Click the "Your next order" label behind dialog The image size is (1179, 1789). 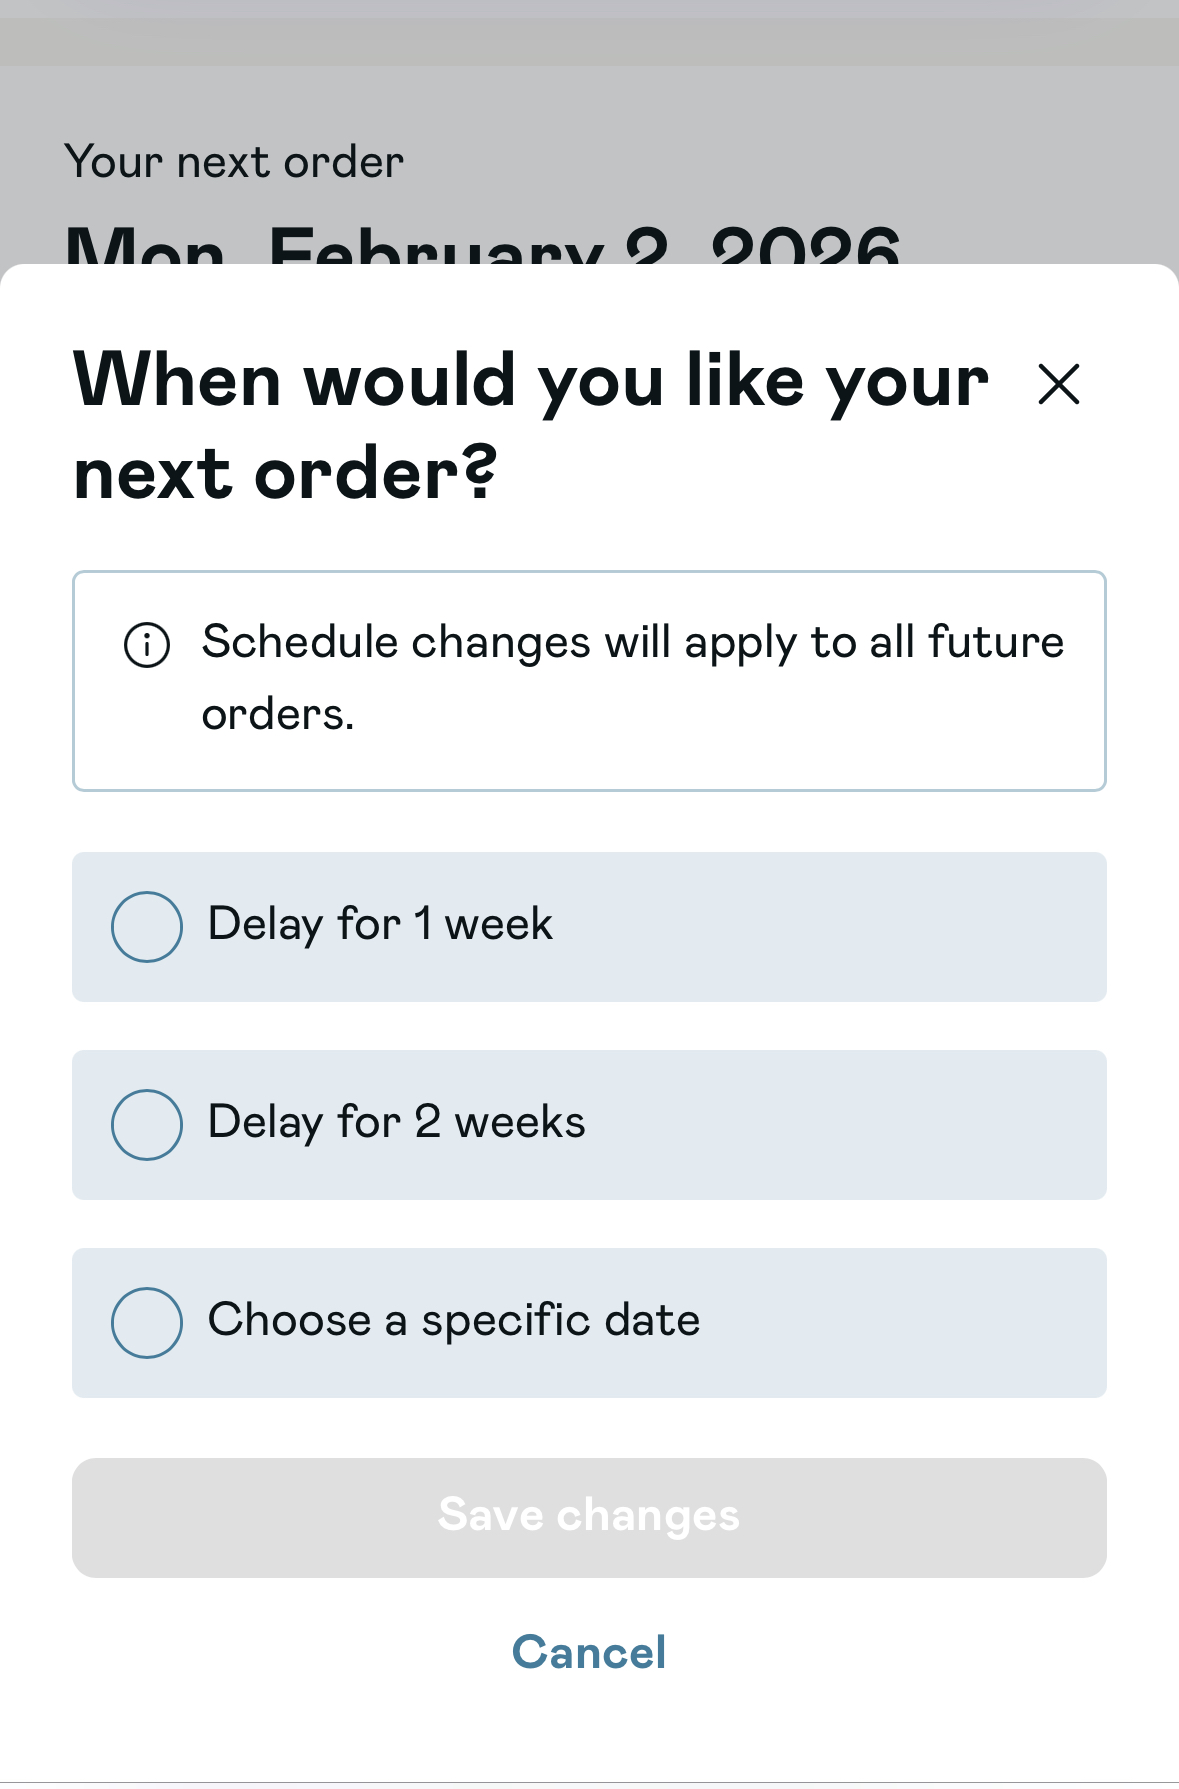pos(235,162)
